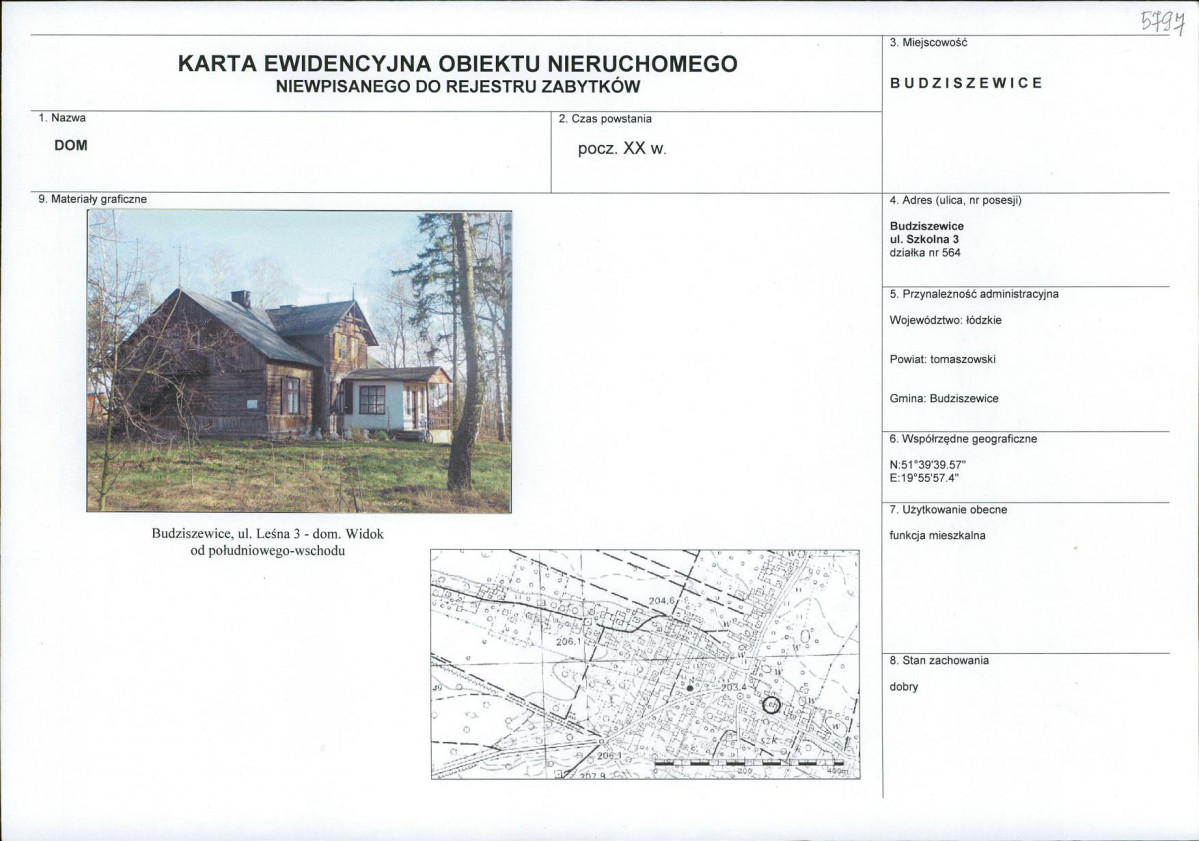Click the label '3. Miejscowość'
This screenshot has width=1199, height=841.
[928, 43]
